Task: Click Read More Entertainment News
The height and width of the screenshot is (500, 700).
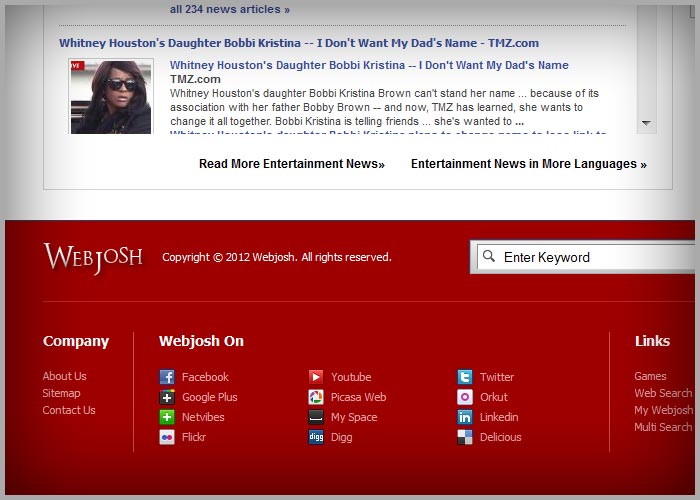Action: coord(292,164)
